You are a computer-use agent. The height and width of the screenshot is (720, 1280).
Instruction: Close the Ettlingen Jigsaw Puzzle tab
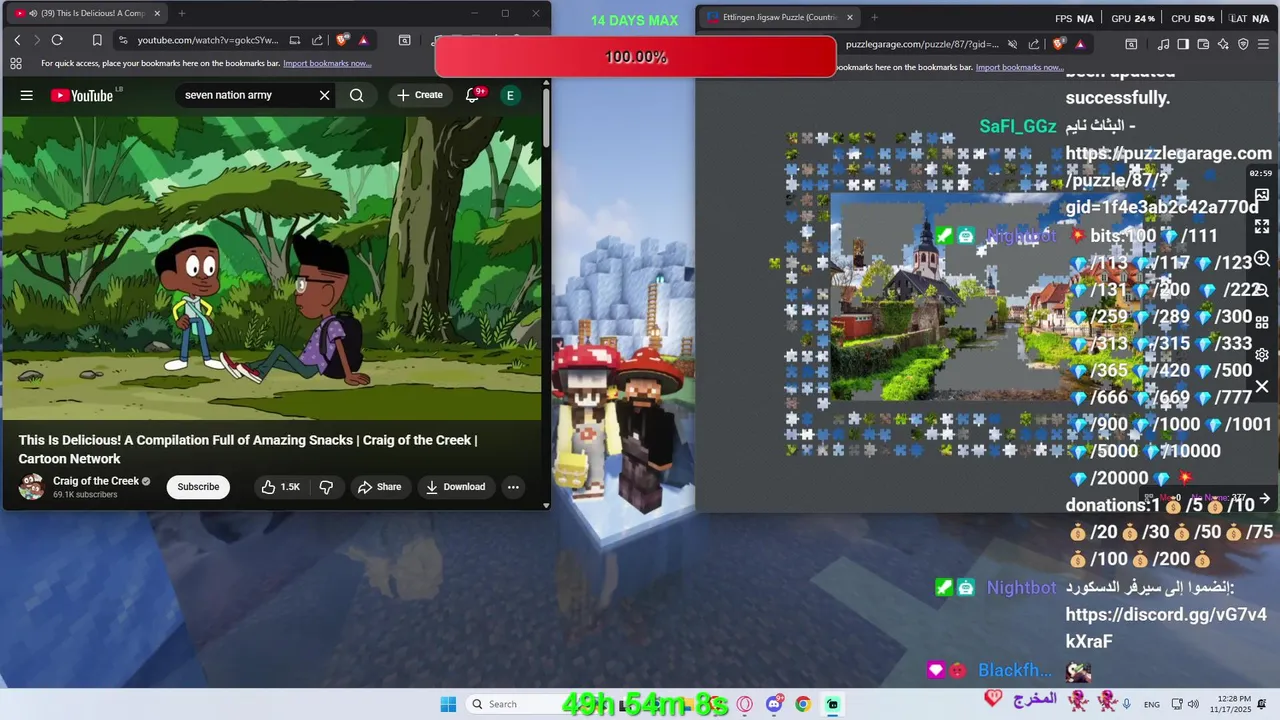(850, 17)
